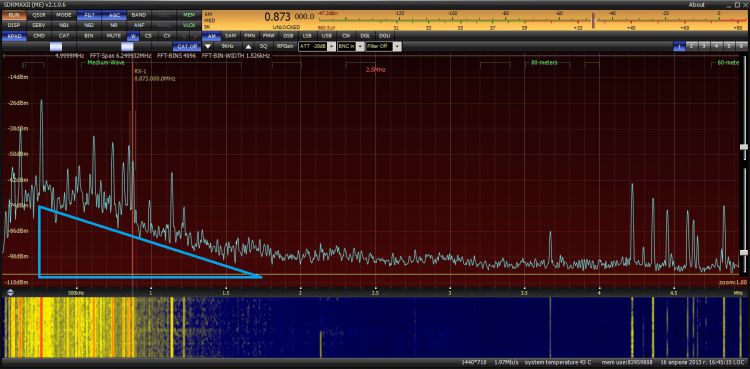
Task: Click the first horizontal slider handle
Action: 56,46
